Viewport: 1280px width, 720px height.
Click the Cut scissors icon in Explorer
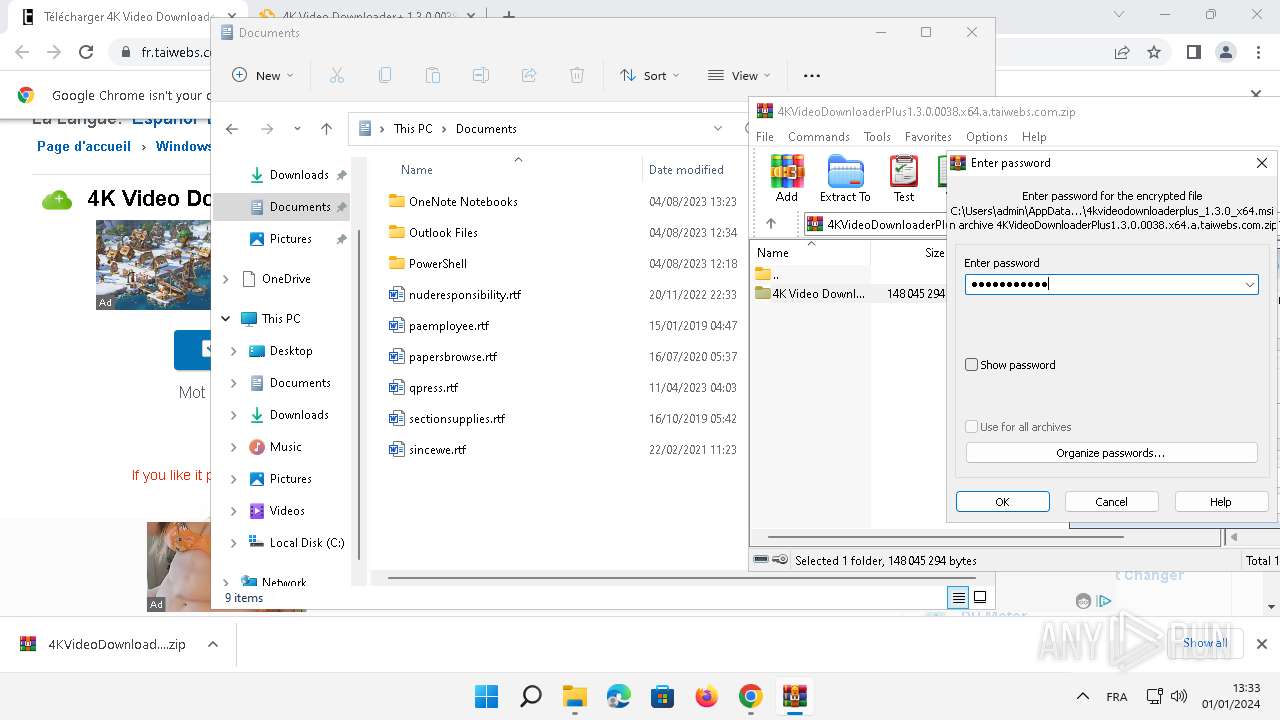[x=337, y=75]
